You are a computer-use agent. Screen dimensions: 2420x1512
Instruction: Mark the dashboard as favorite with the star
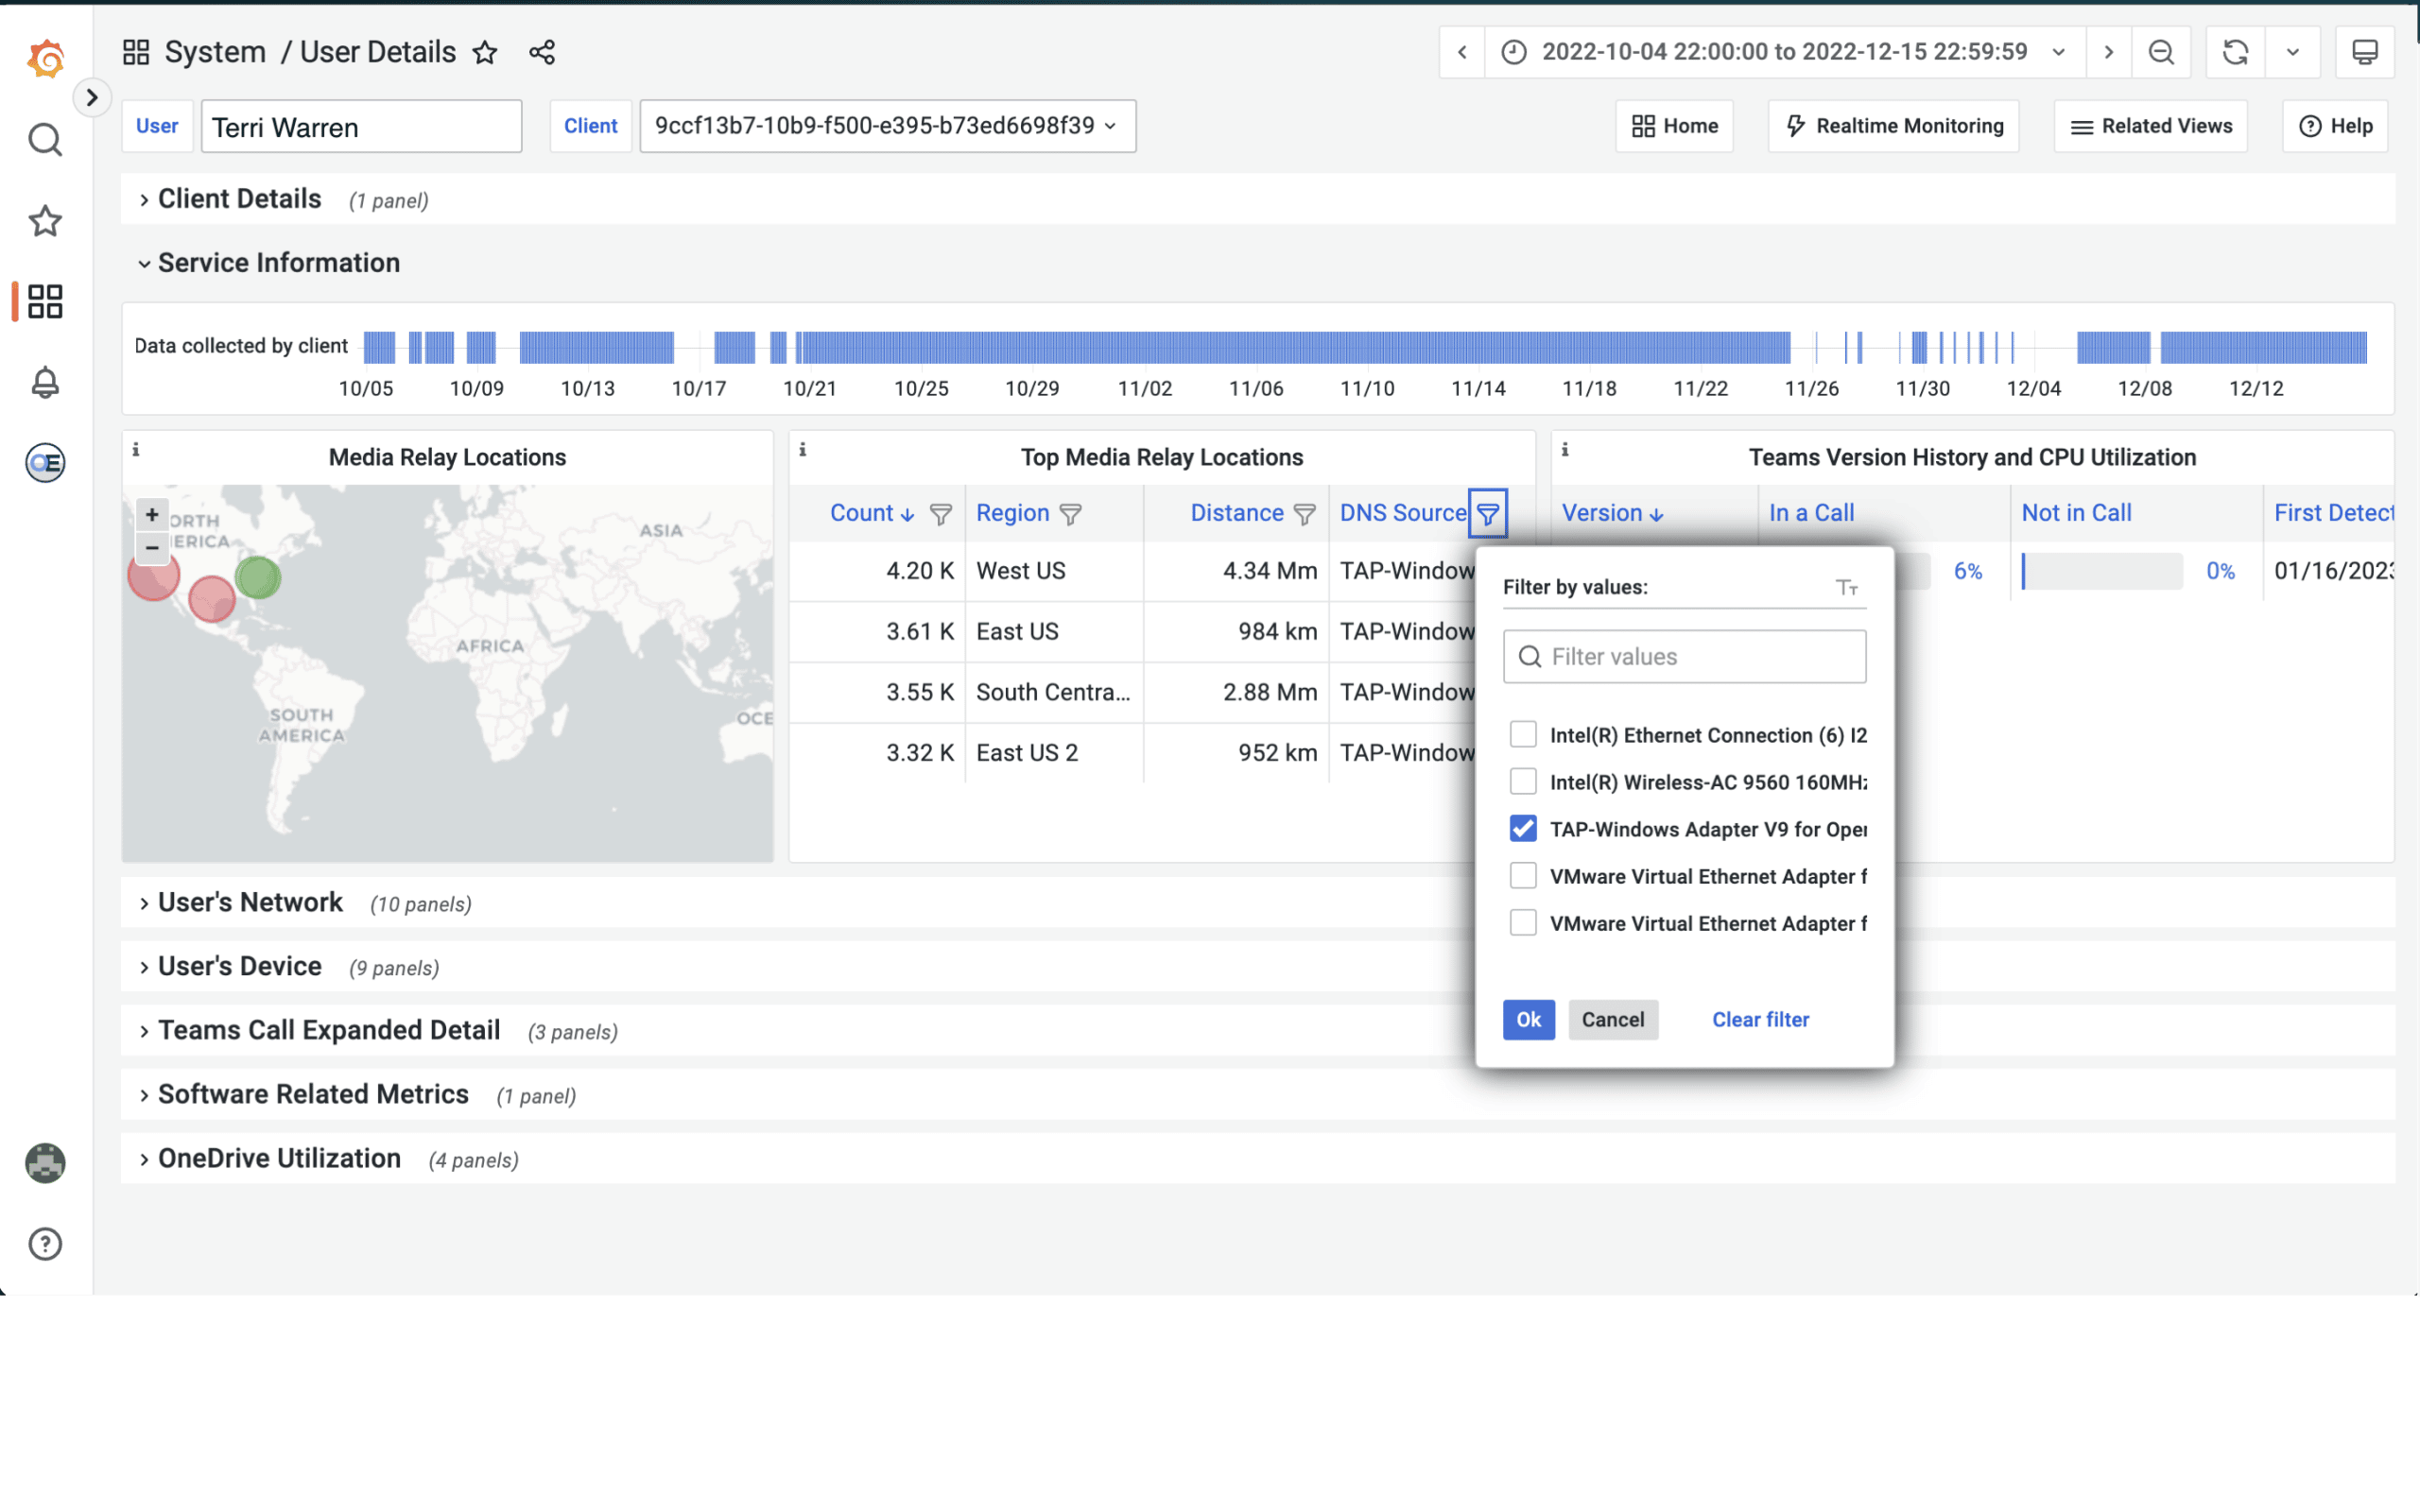coord(485,52)
